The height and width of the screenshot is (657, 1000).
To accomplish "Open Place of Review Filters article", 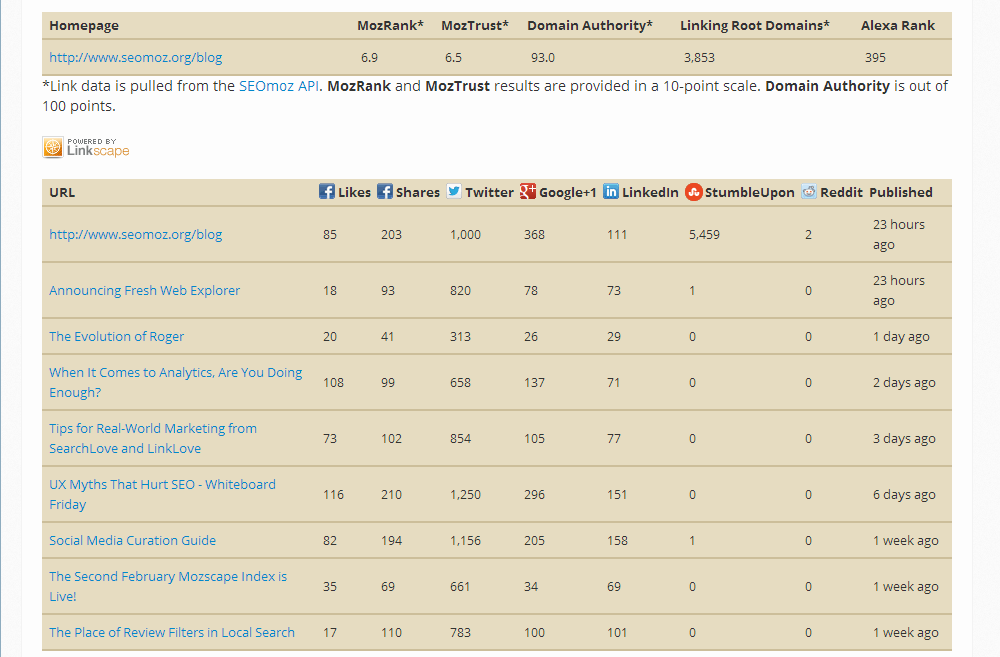I will click(x=172, y=632).
